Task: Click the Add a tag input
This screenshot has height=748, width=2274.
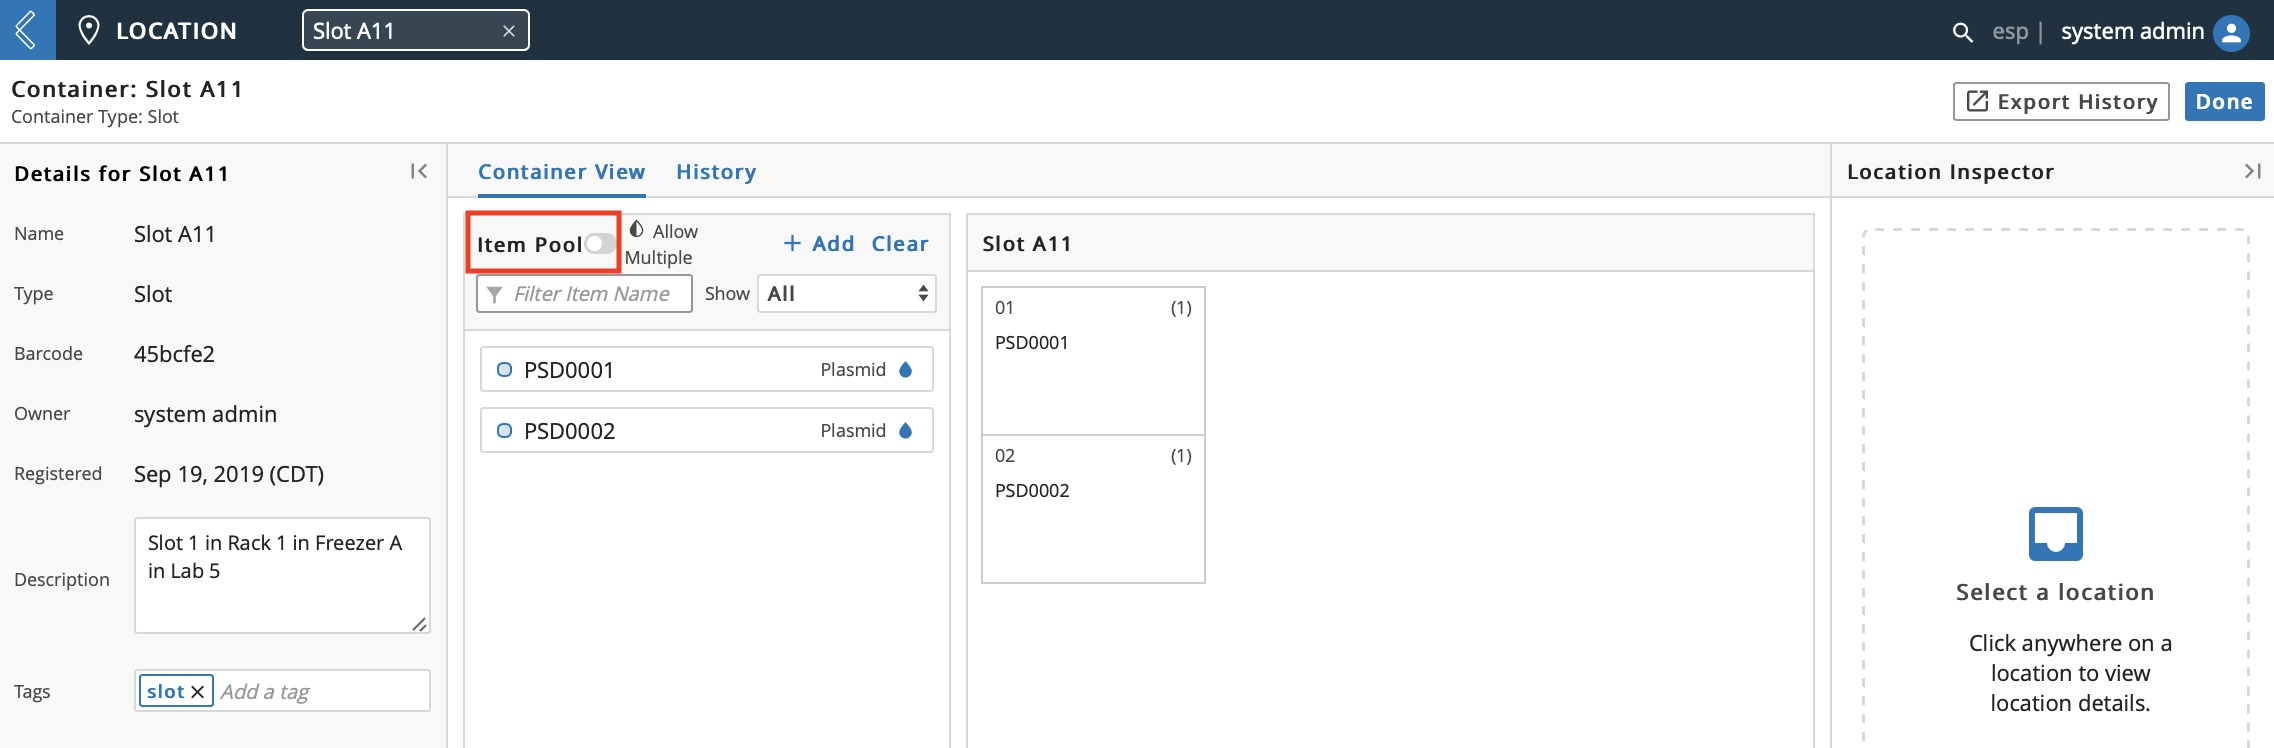Action: pos(322,692)
